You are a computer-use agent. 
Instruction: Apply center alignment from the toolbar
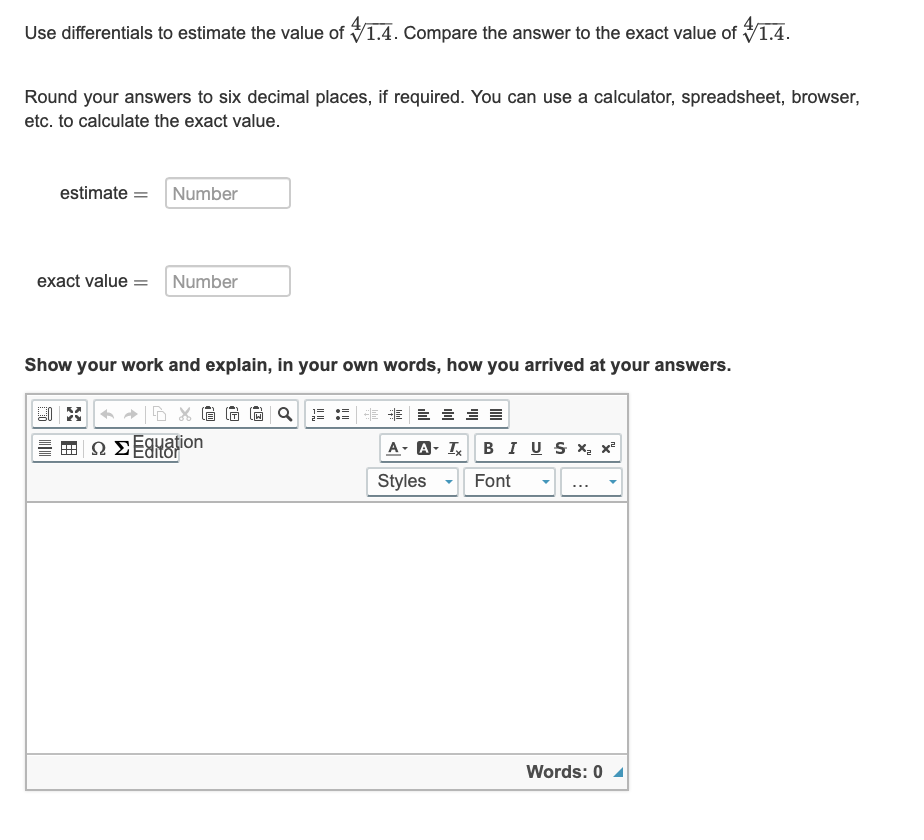(x=447, y=413)
